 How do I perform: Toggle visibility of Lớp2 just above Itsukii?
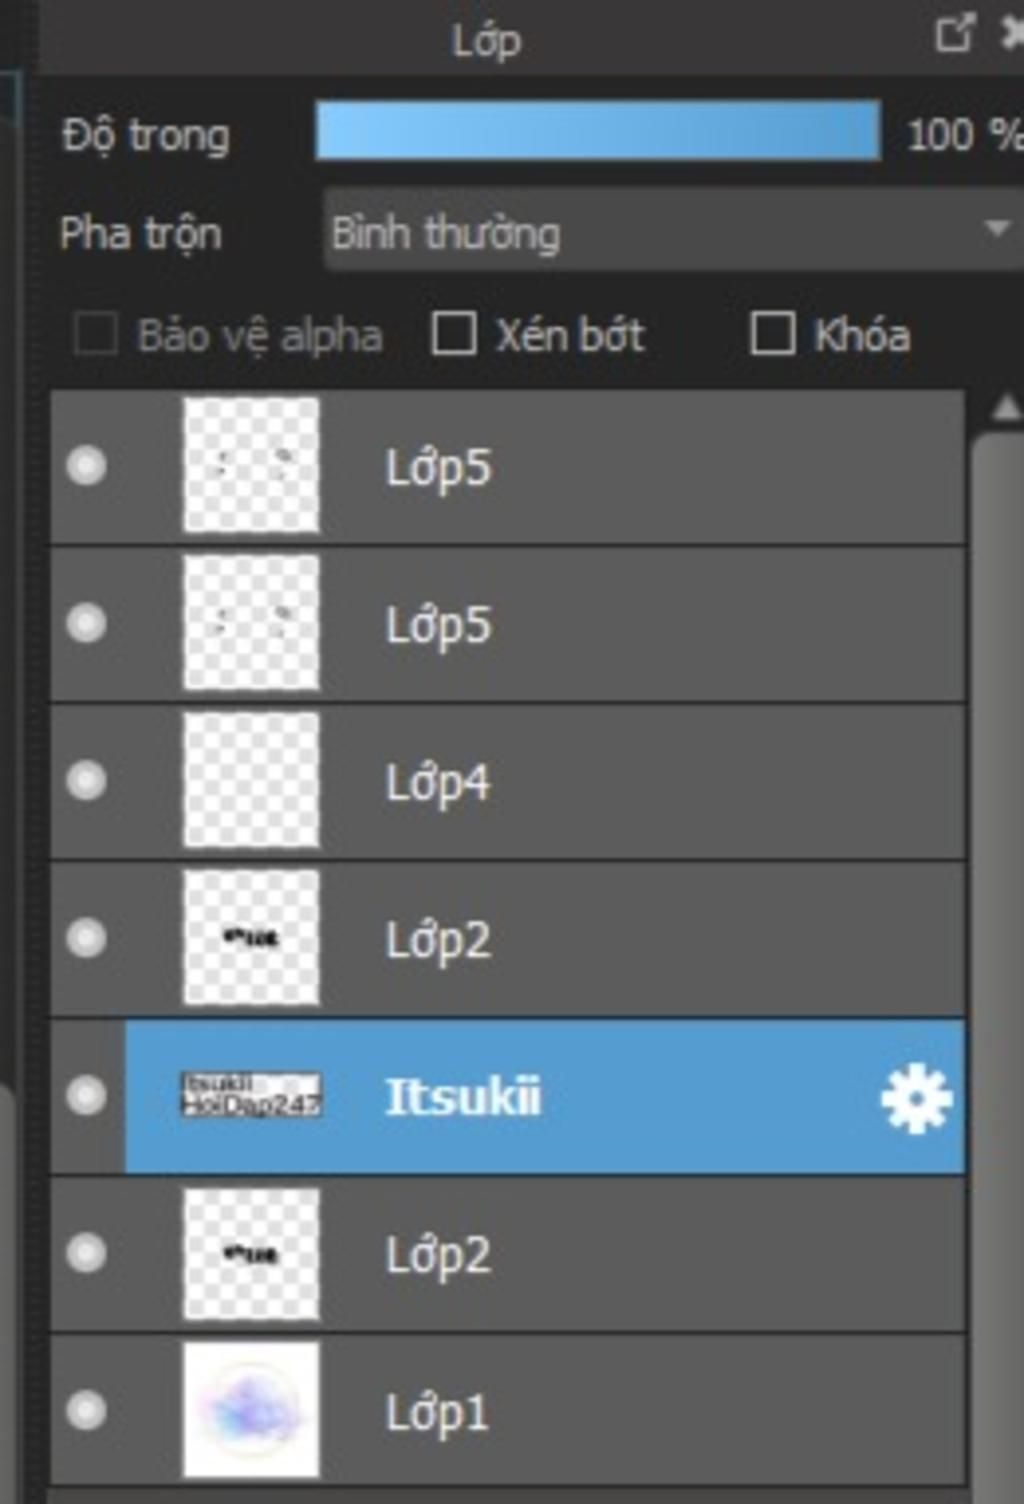[x=86, y=938]
